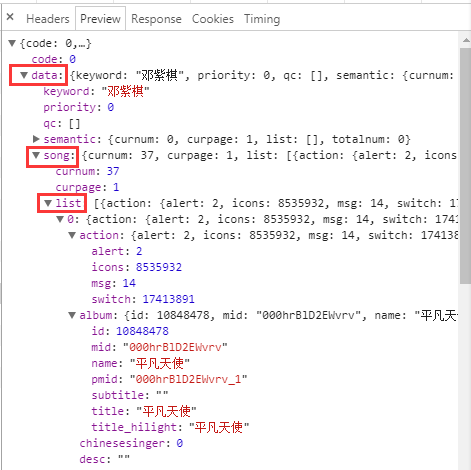471x470 pixels.
Task: Select the 'priority: 0' row
Action: [79, 107]
